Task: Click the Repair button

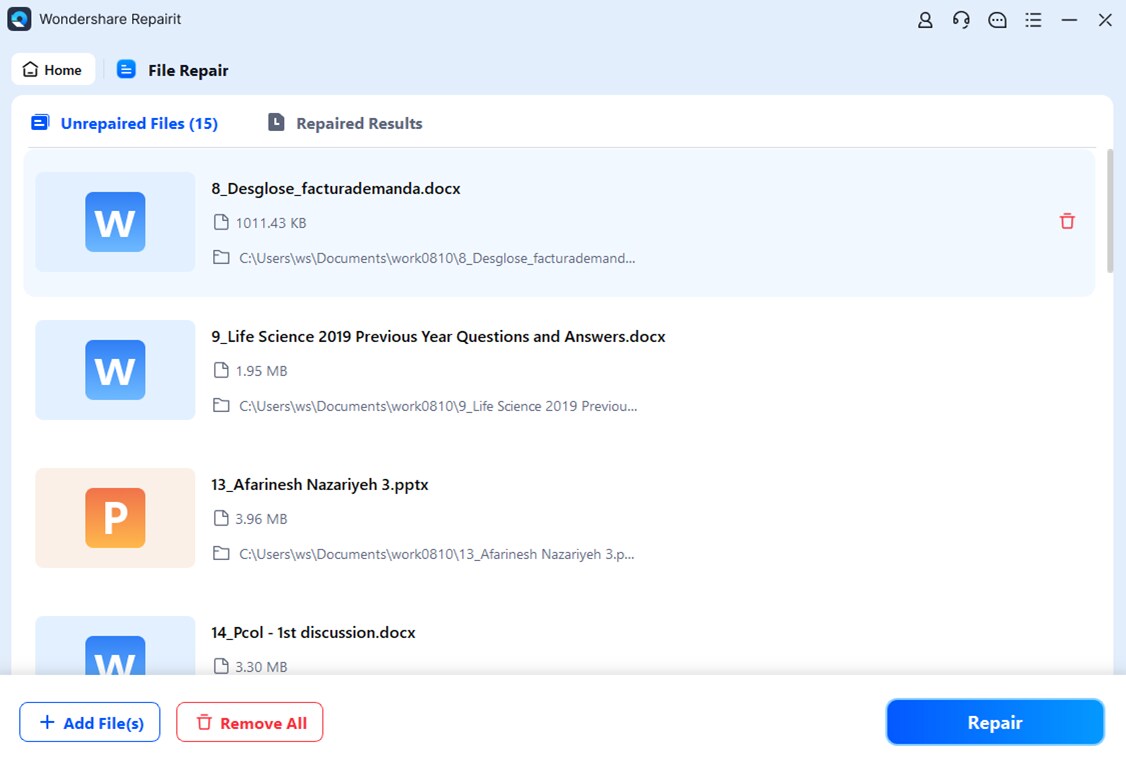Action: click(995, 722)
